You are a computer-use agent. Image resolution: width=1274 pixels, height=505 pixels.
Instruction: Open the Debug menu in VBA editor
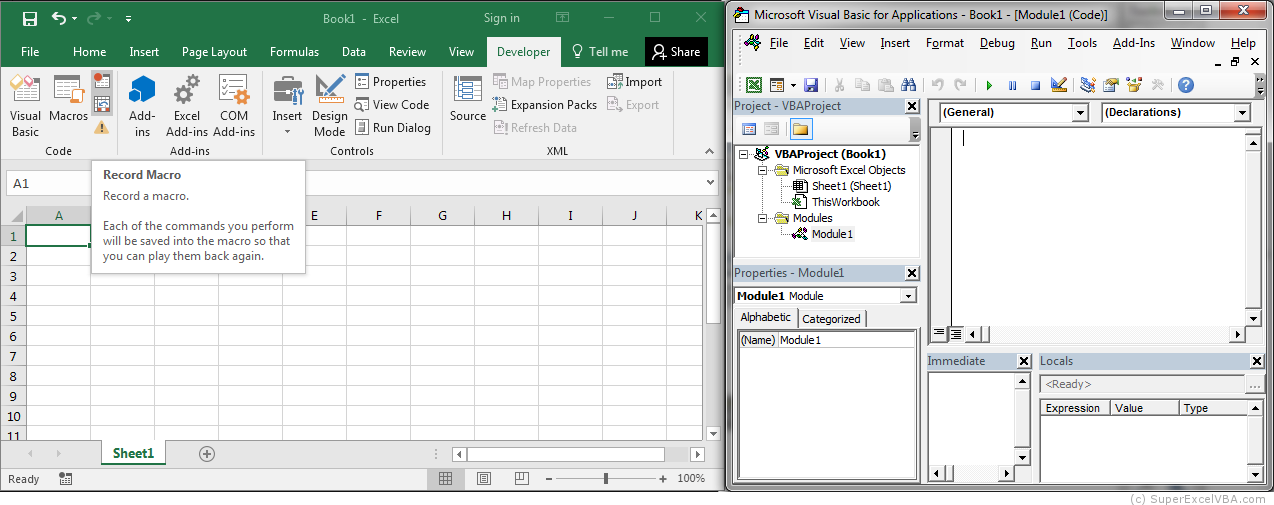(x=997, y=43)
